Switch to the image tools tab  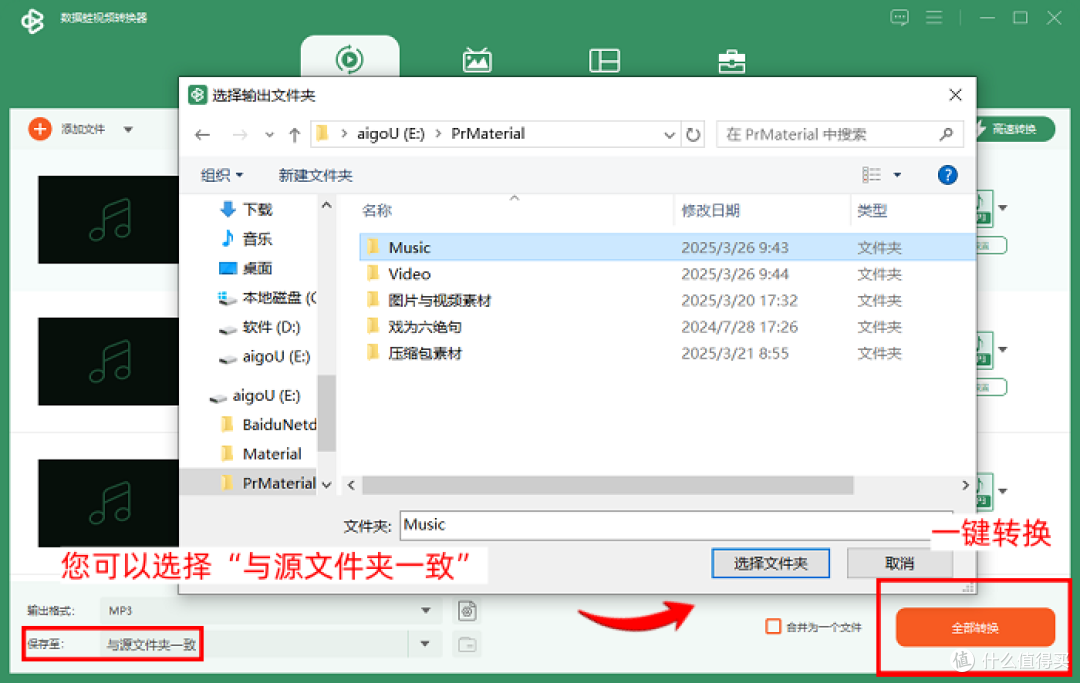477,61
